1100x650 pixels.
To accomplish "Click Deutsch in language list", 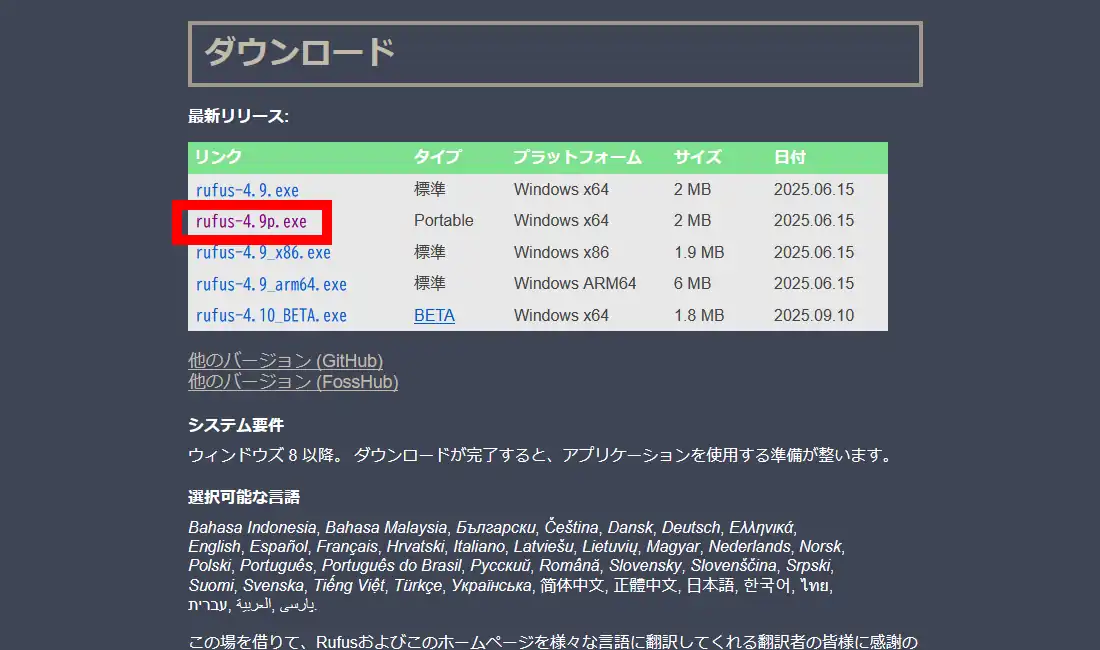I will tap(690, 527).
